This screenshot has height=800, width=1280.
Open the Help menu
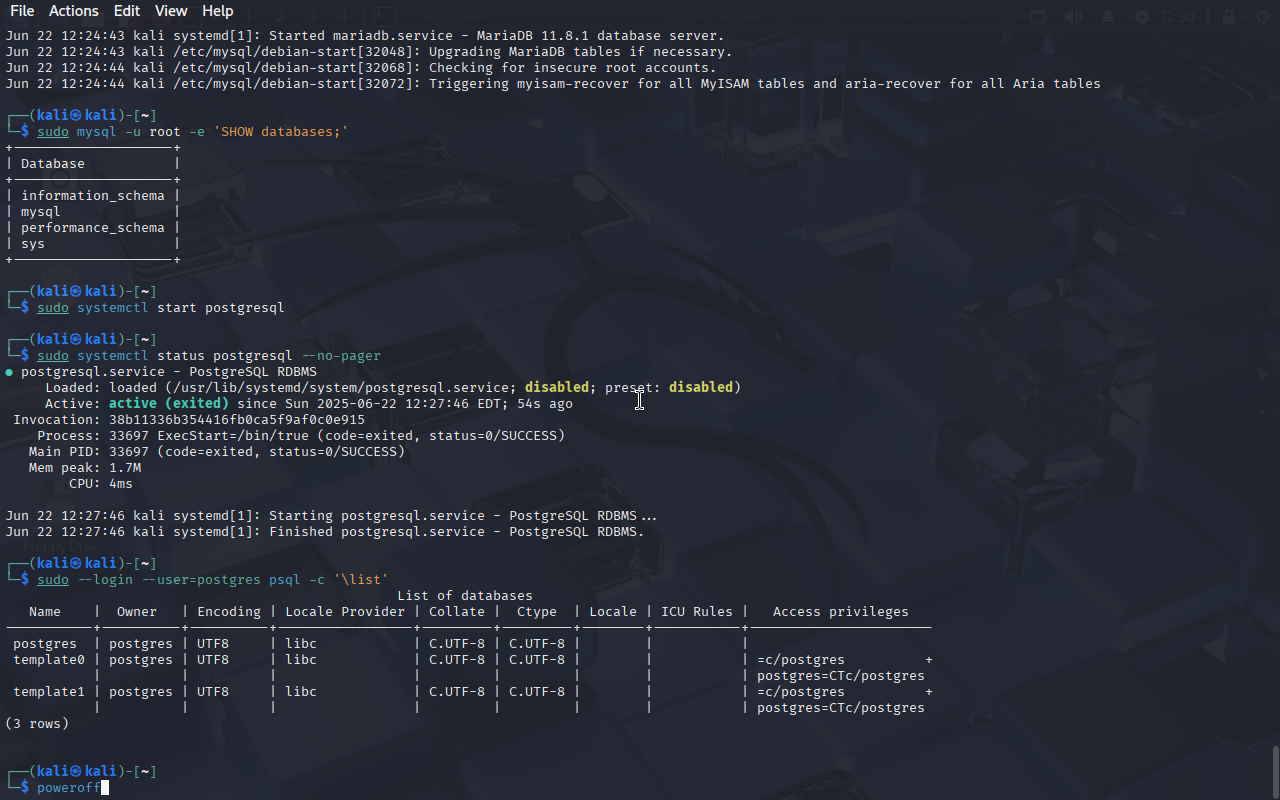(x=217, y=11)
